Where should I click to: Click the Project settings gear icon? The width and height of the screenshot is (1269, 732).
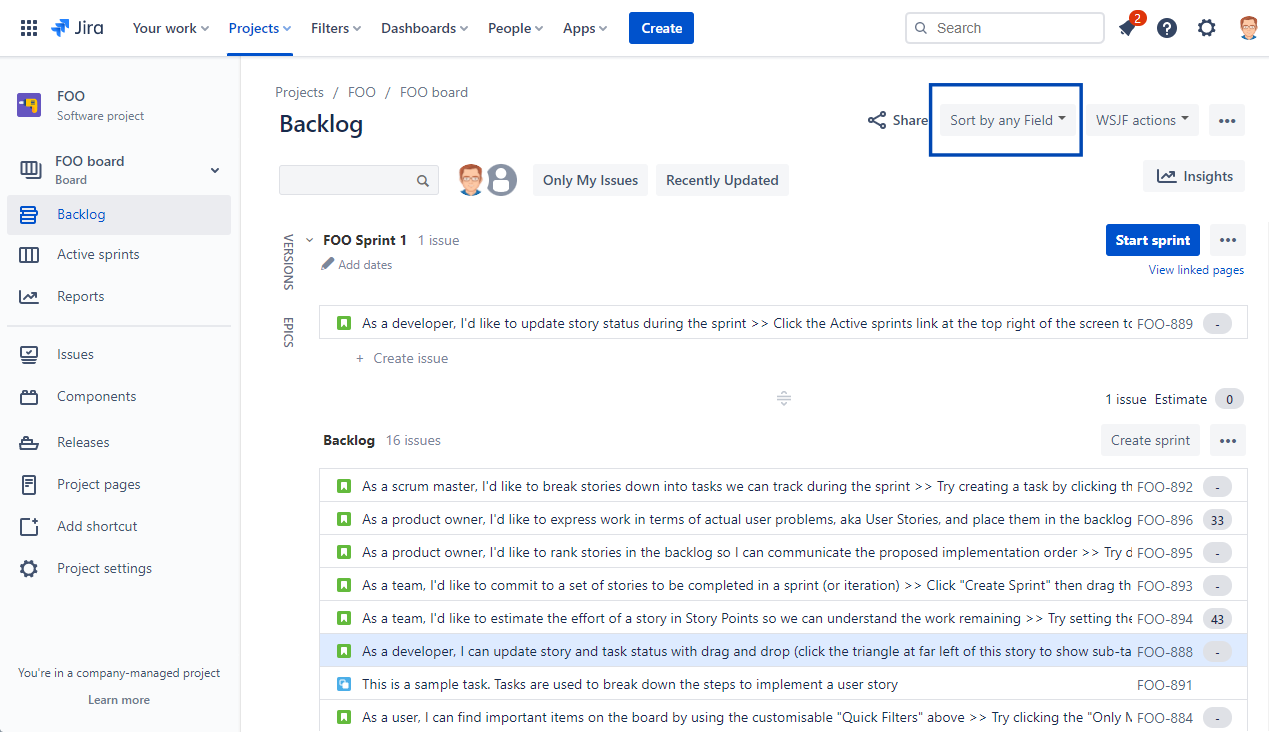point(29,568)
